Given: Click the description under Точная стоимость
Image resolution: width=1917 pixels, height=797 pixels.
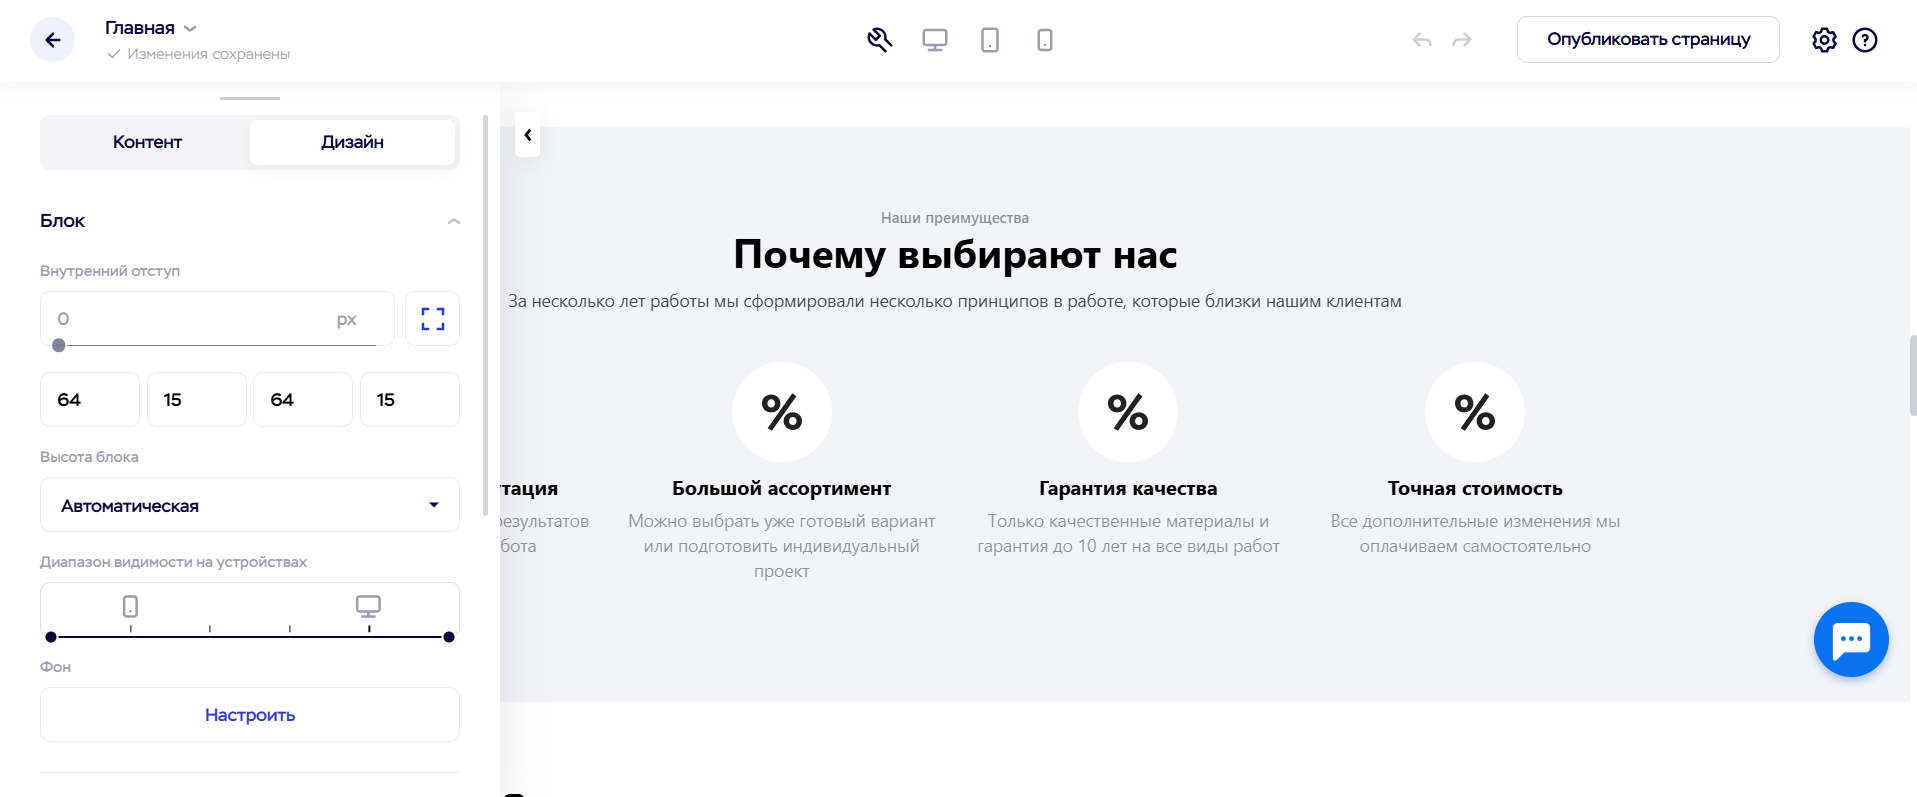Looking at the screenshot, I should click(1475, 534).
